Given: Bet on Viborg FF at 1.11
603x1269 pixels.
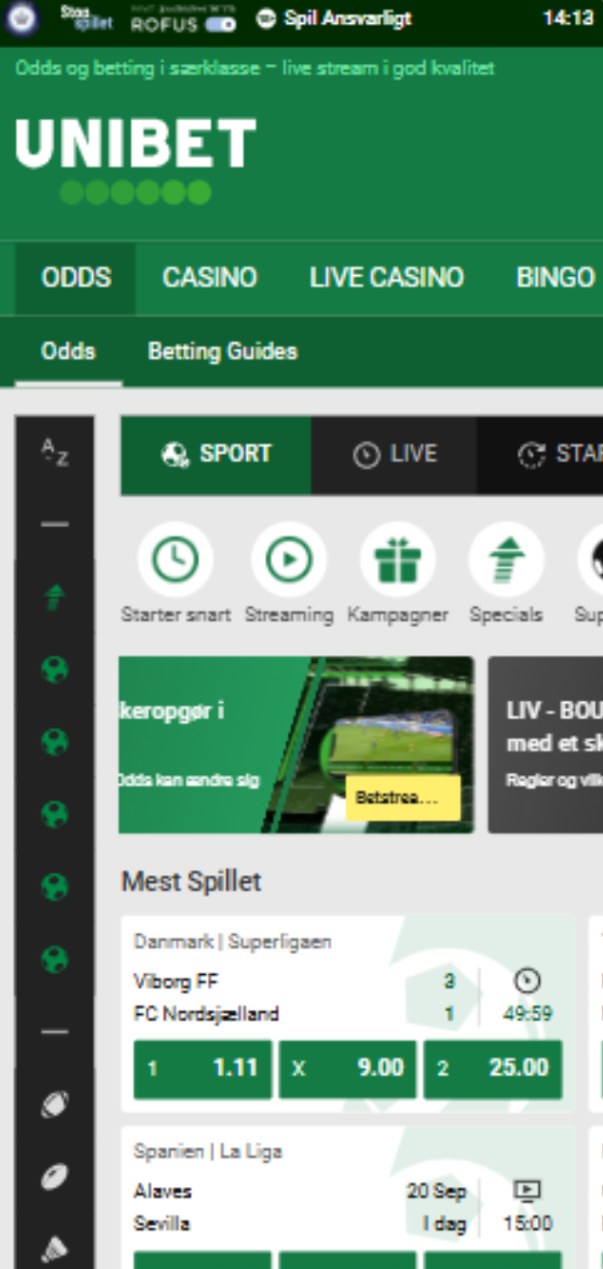Looking at the screenshot, I should click(203, 1068).
